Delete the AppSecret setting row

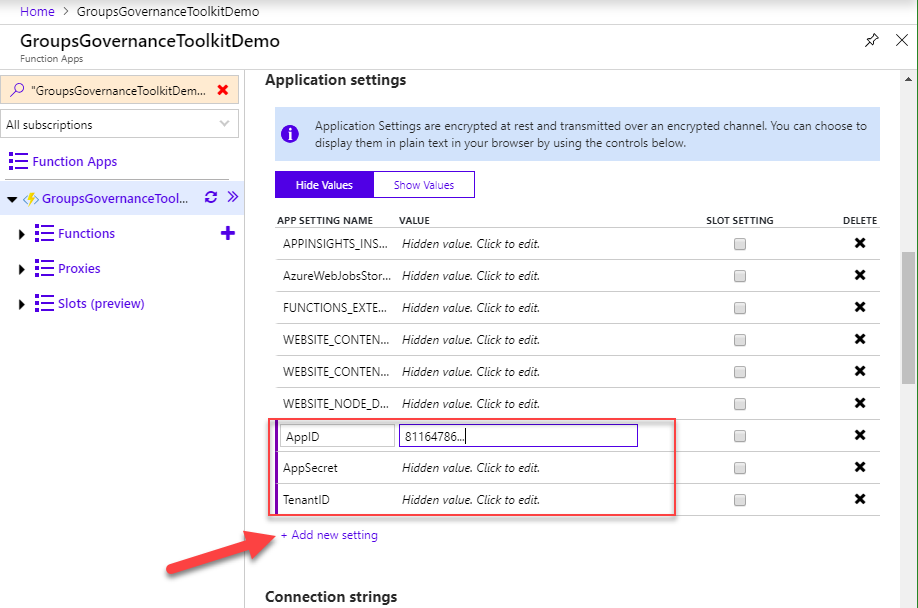click(x=859, y=468)
